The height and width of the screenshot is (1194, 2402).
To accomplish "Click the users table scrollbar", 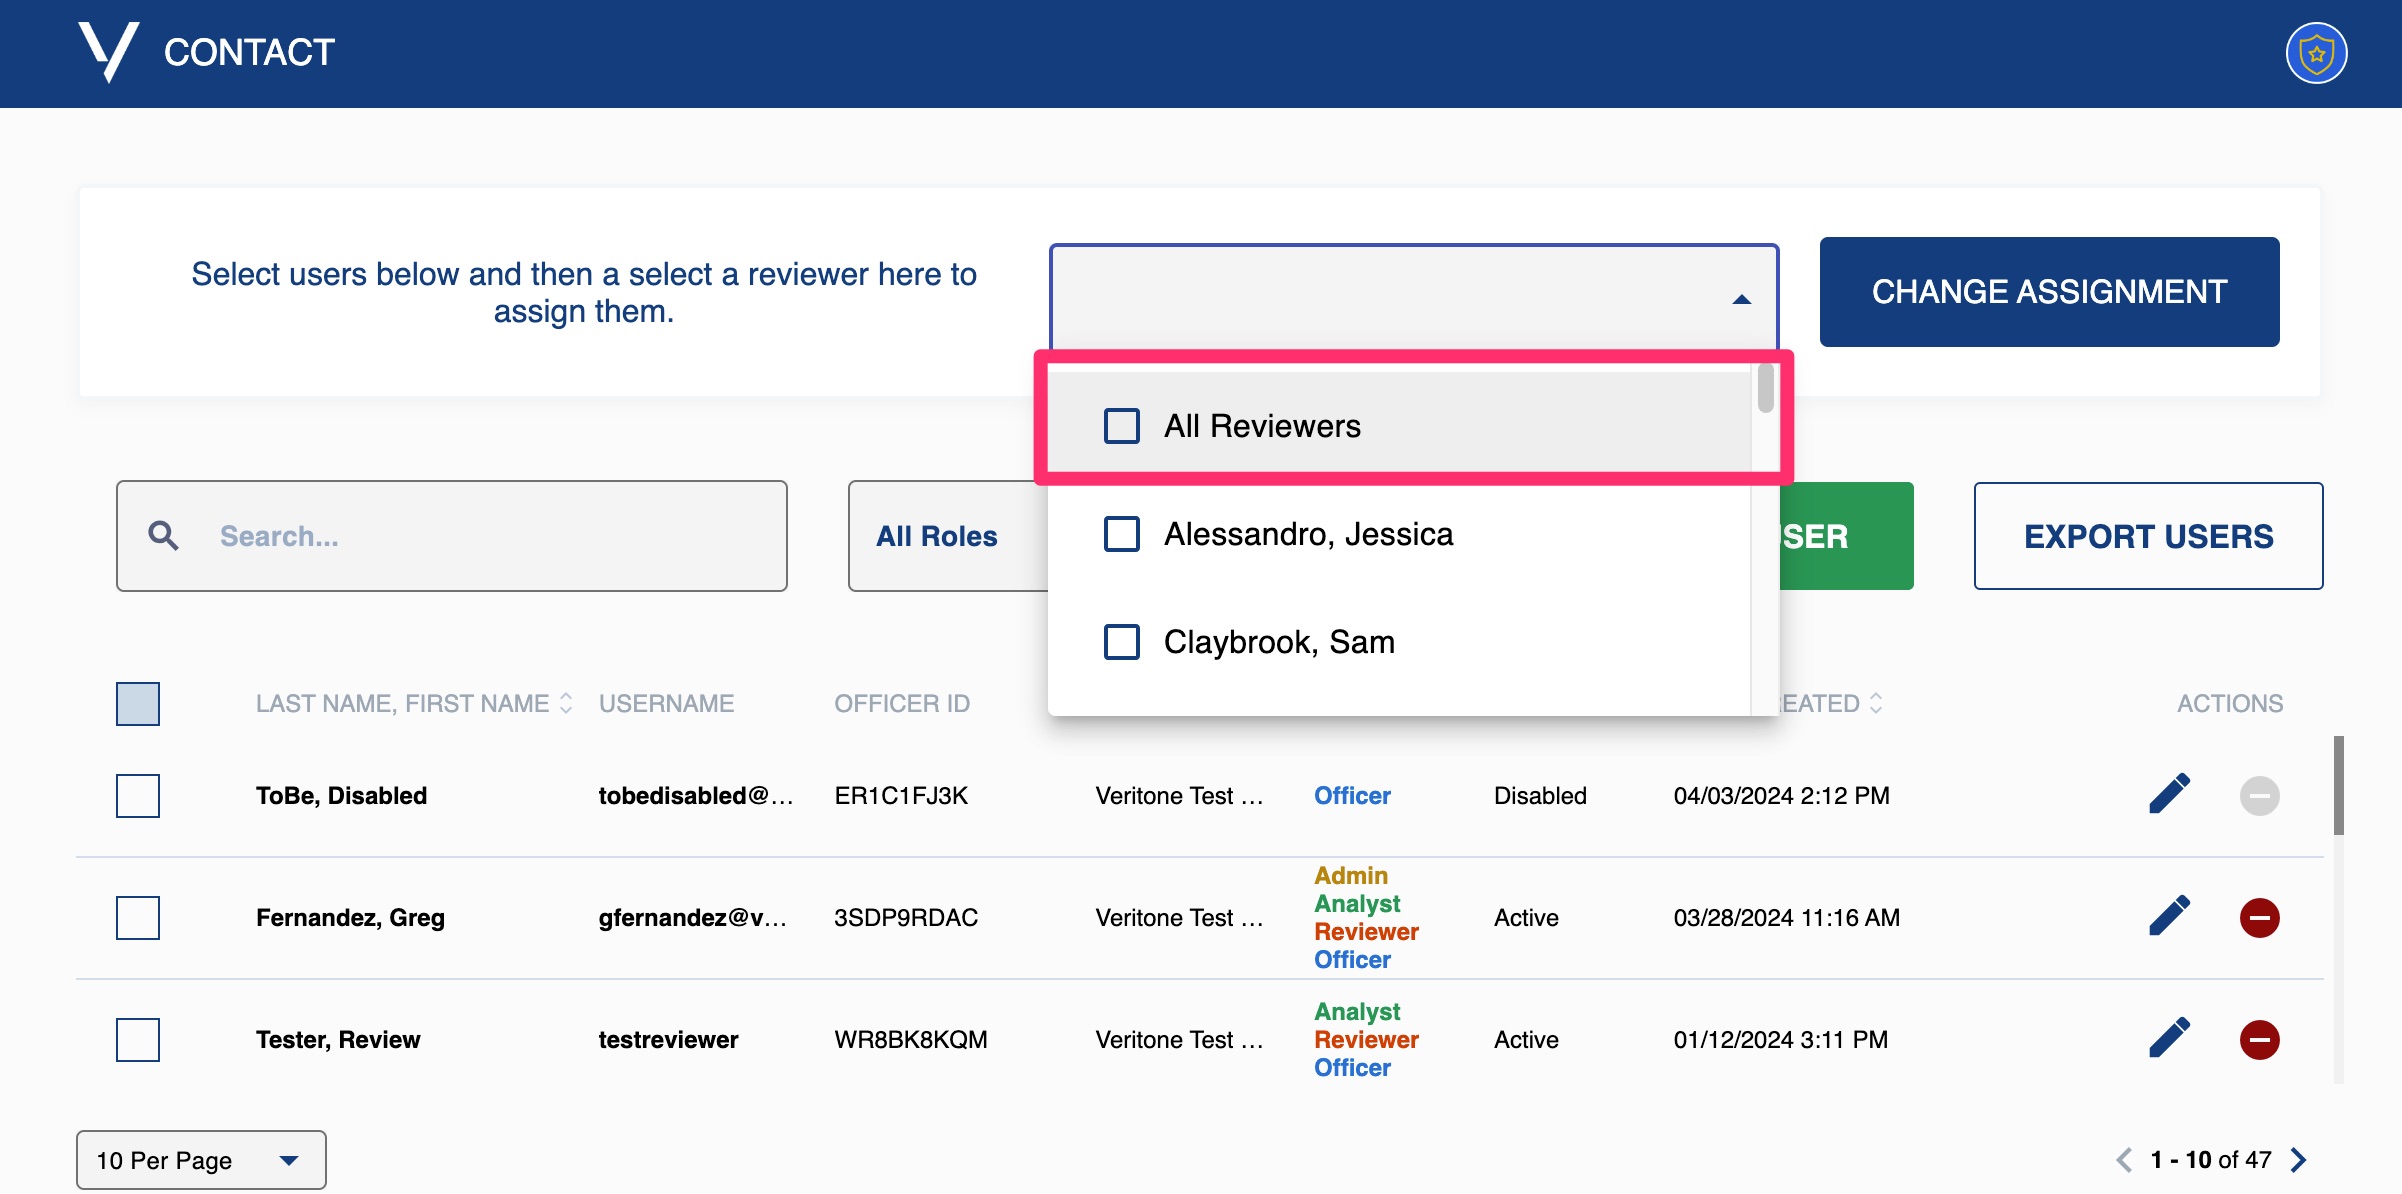I will click(x=2339, y=786).
